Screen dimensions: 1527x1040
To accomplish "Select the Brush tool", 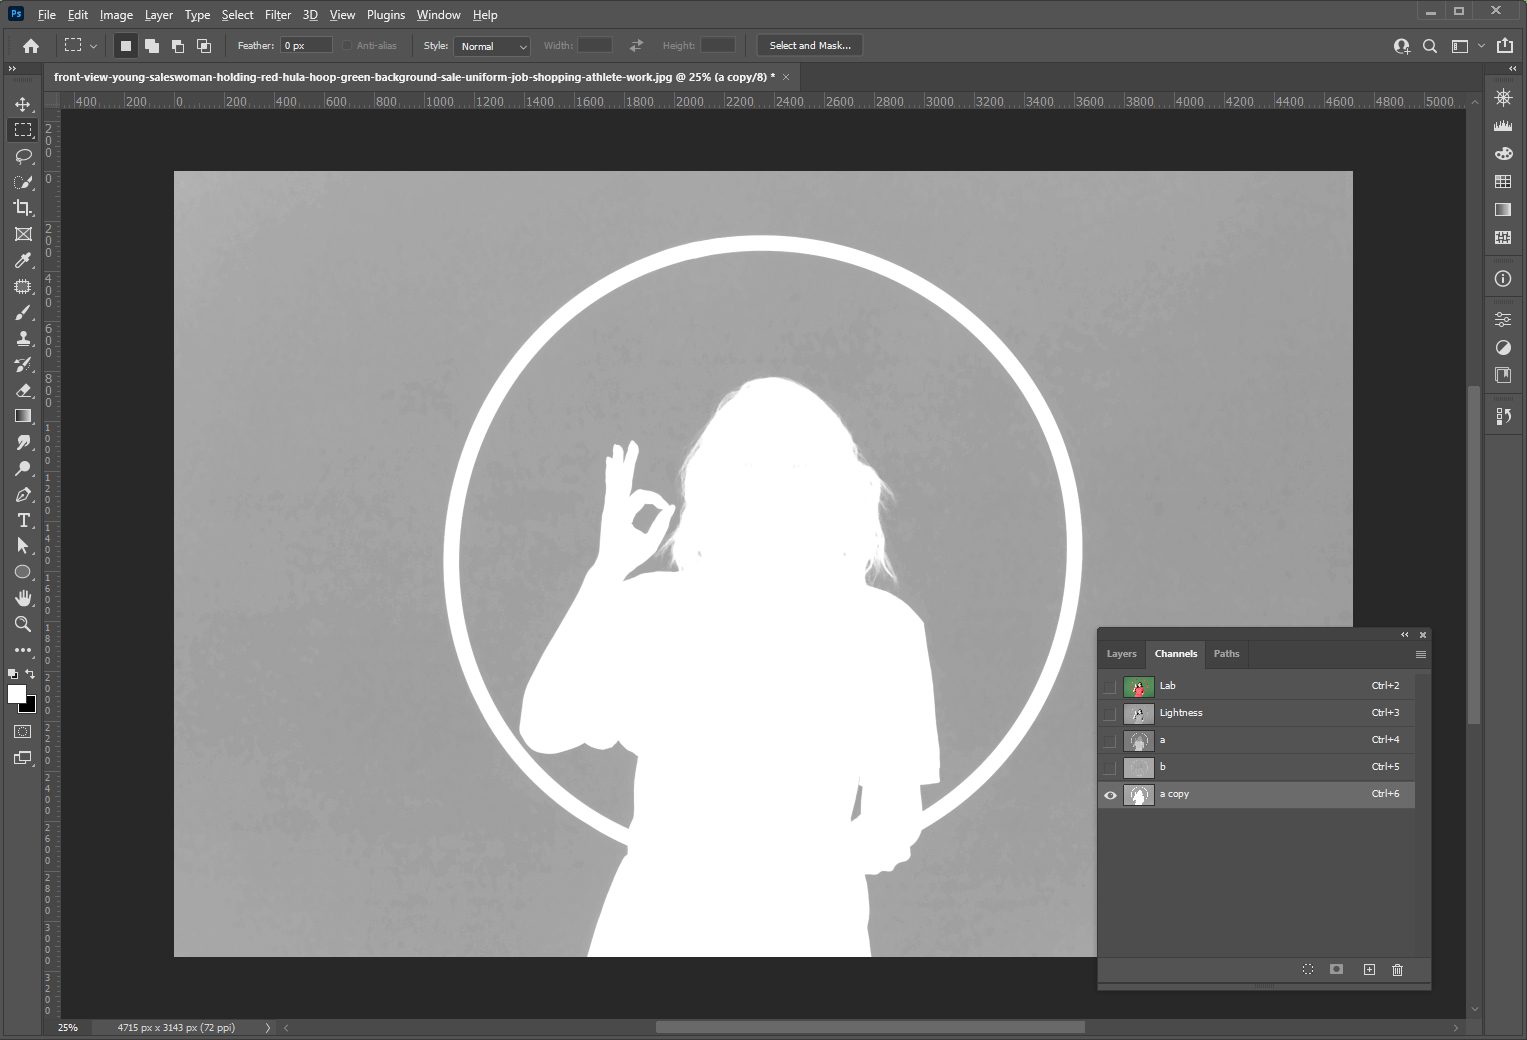I will pos(23,312).
